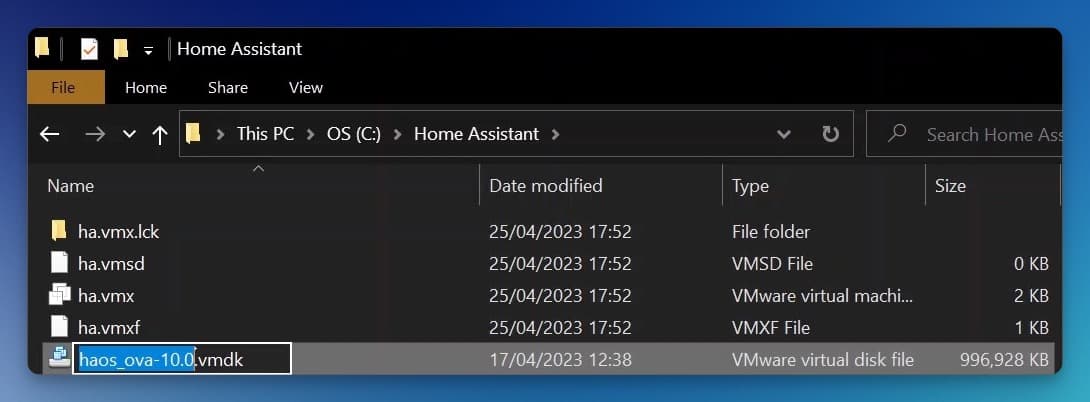This screenshot has width=1090, height=402.
Task: Open the recent locations dropdown arrow
Action: [129, 134]
